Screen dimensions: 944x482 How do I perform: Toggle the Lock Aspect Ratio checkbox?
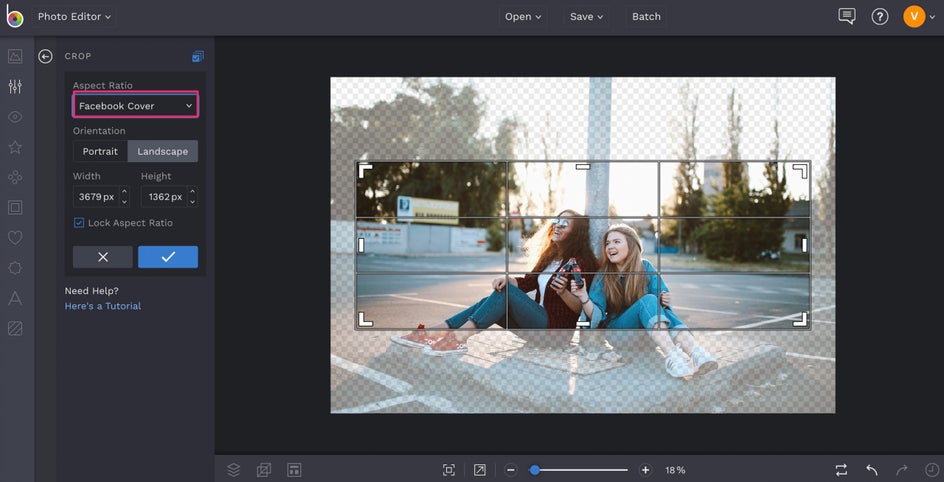(79, 223)
